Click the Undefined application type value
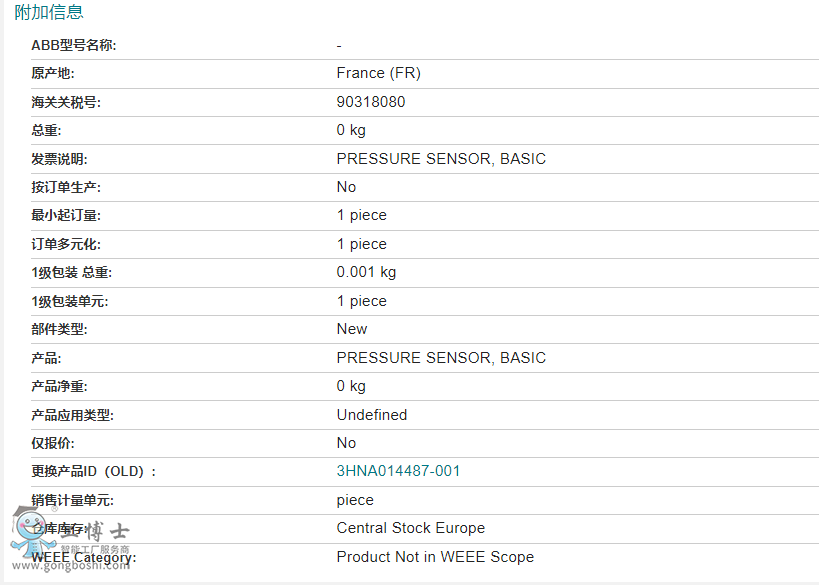Image resolution: width=819 pixels, height=585 pixels. pos(372,415)
